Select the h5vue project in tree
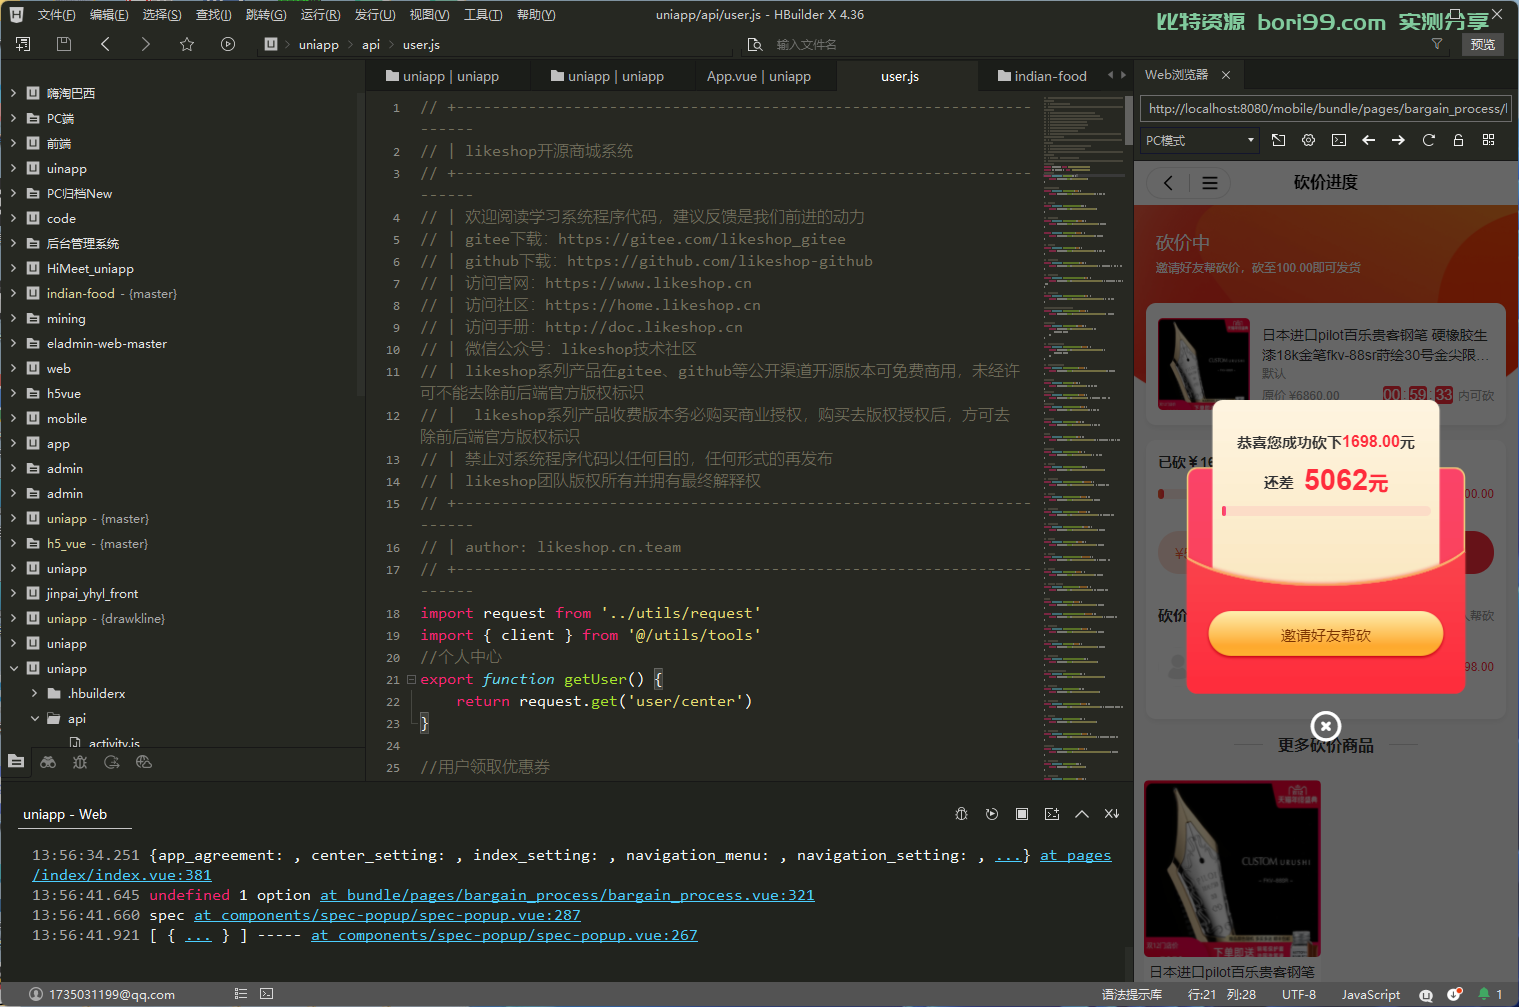This screenshot has width=1519, height=1007. click(x=64, y=393)
